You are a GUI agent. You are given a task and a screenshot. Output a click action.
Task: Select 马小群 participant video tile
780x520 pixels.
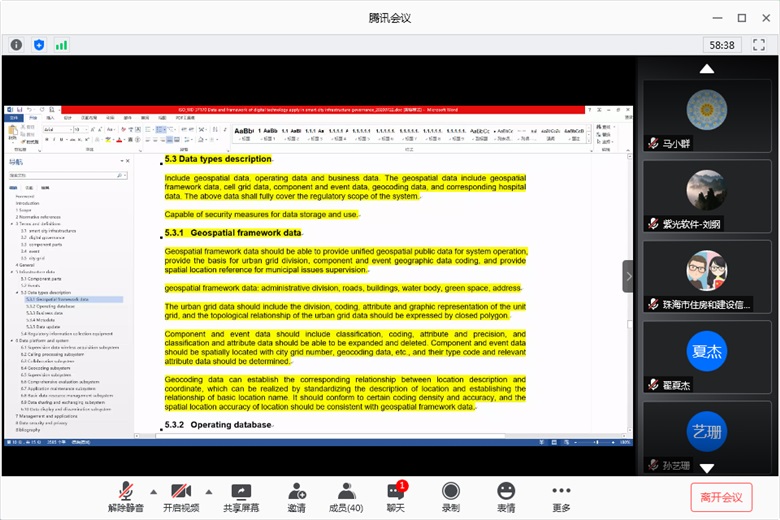click(x=706, y=115)
